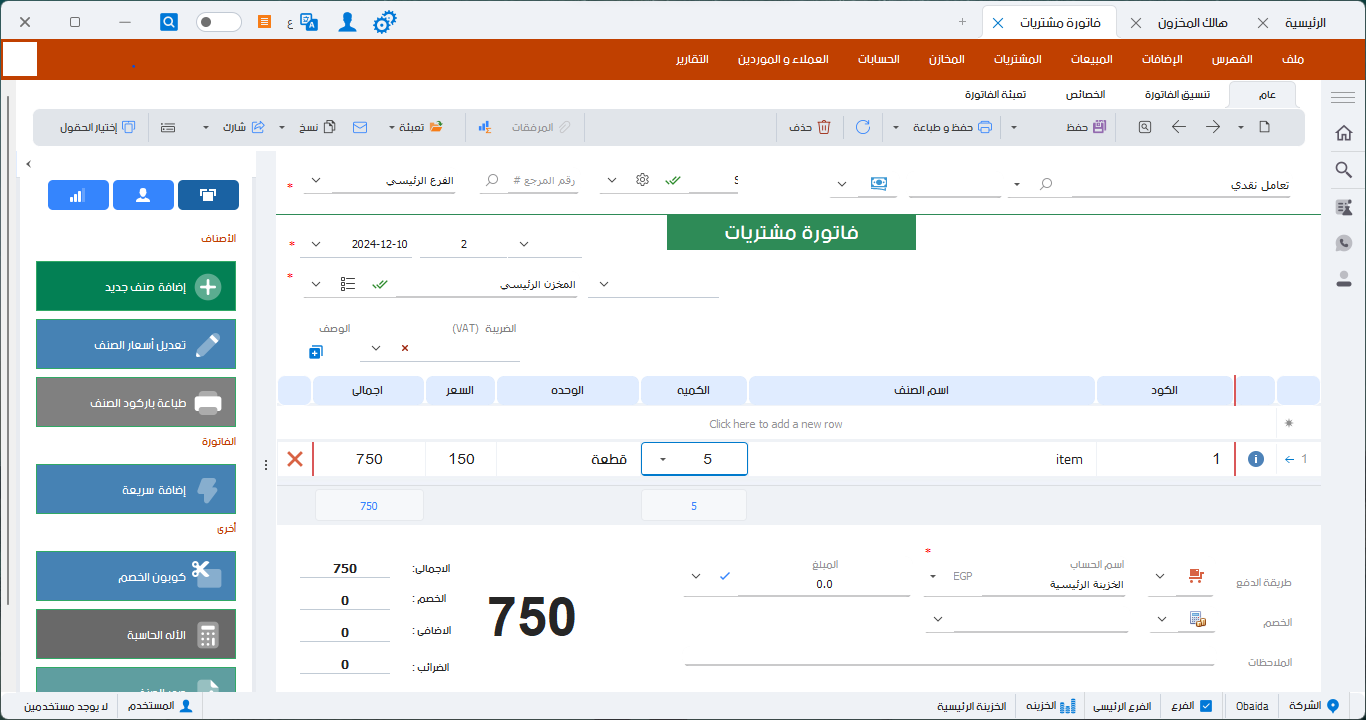Click the blue info icon on row 1

(x=1256, y=459)
